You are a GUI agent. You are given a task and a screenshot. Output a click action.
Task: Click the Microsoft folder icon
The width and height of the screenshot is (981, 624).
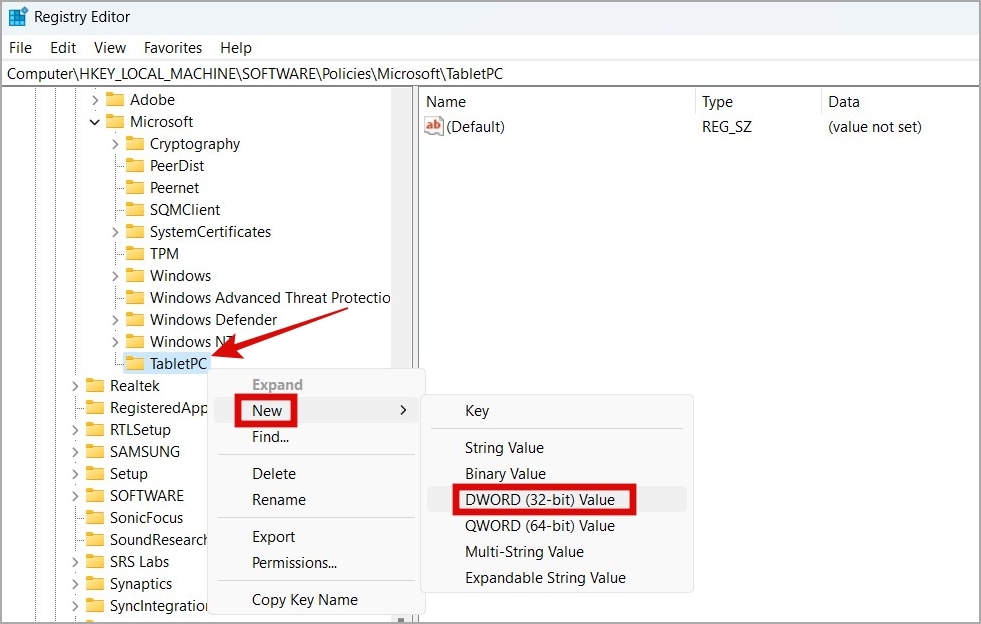(114, 121)
